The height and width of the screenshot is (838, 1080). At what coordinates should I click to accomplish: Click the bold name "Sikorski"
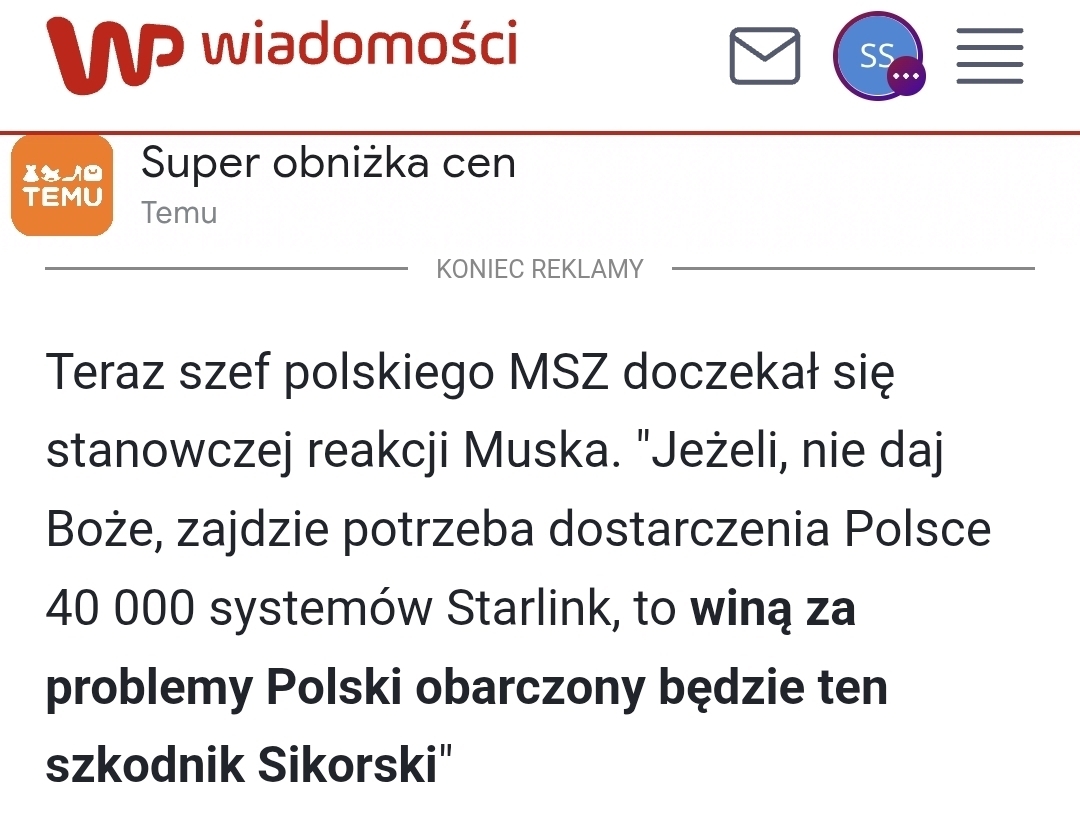click(x=348, y=766)
